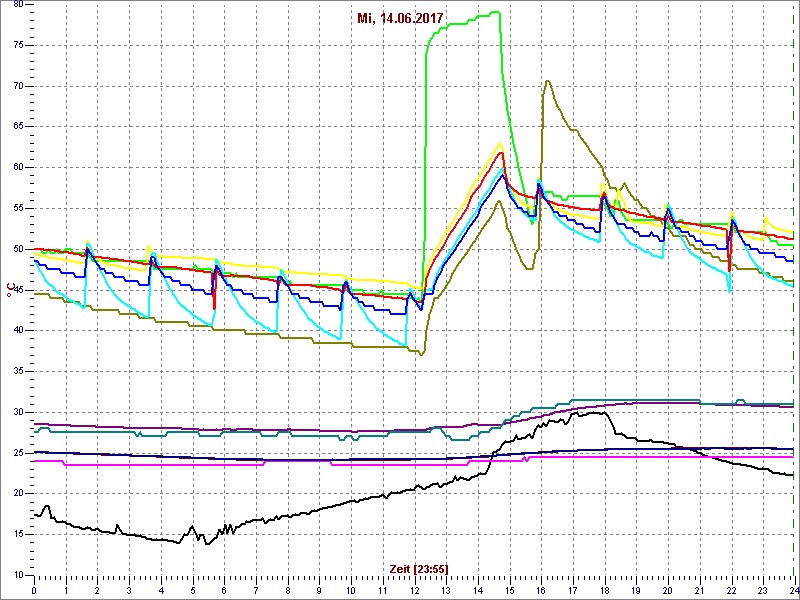Image resolution: width=800 pixels, height=600 pixels.
Task: Click the 20 label on temperature axis
Action: 17,493
